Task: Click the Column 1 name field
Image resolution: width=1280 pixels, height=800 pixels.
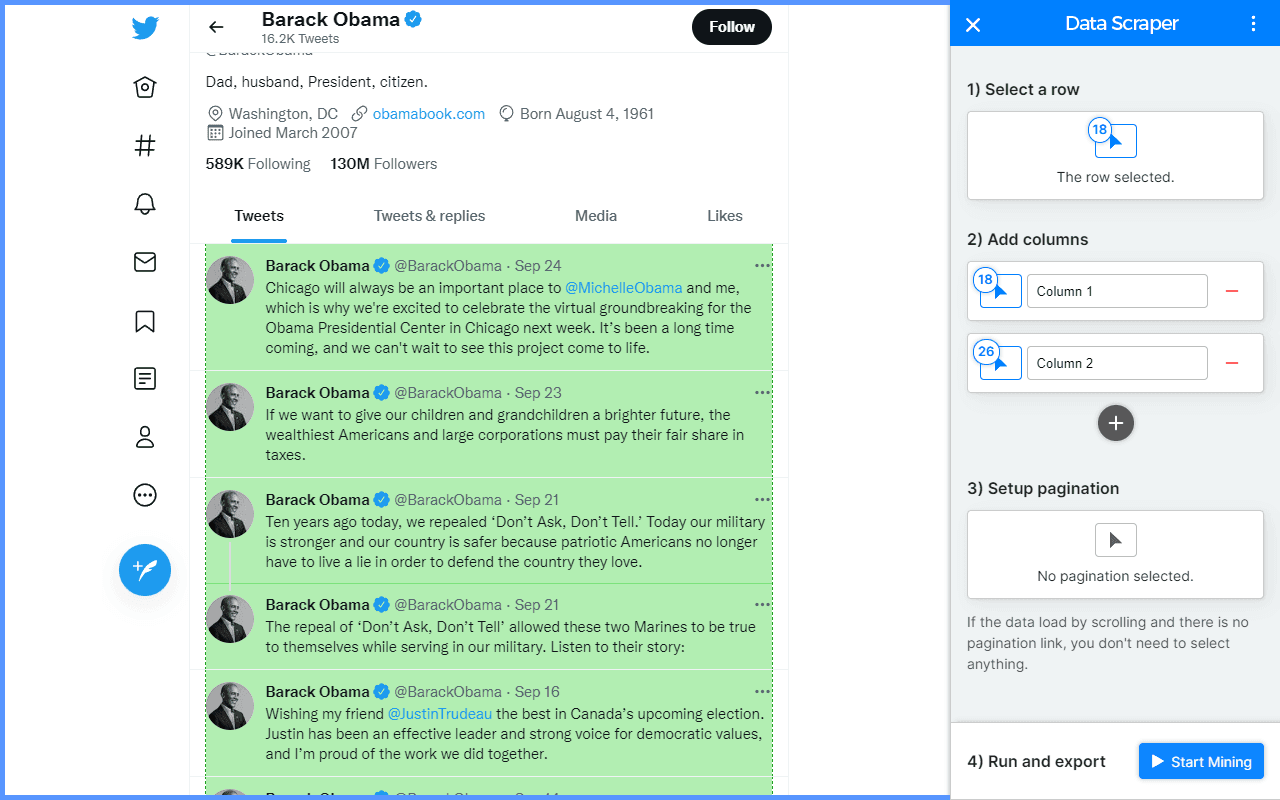Action: (1117, 291)
